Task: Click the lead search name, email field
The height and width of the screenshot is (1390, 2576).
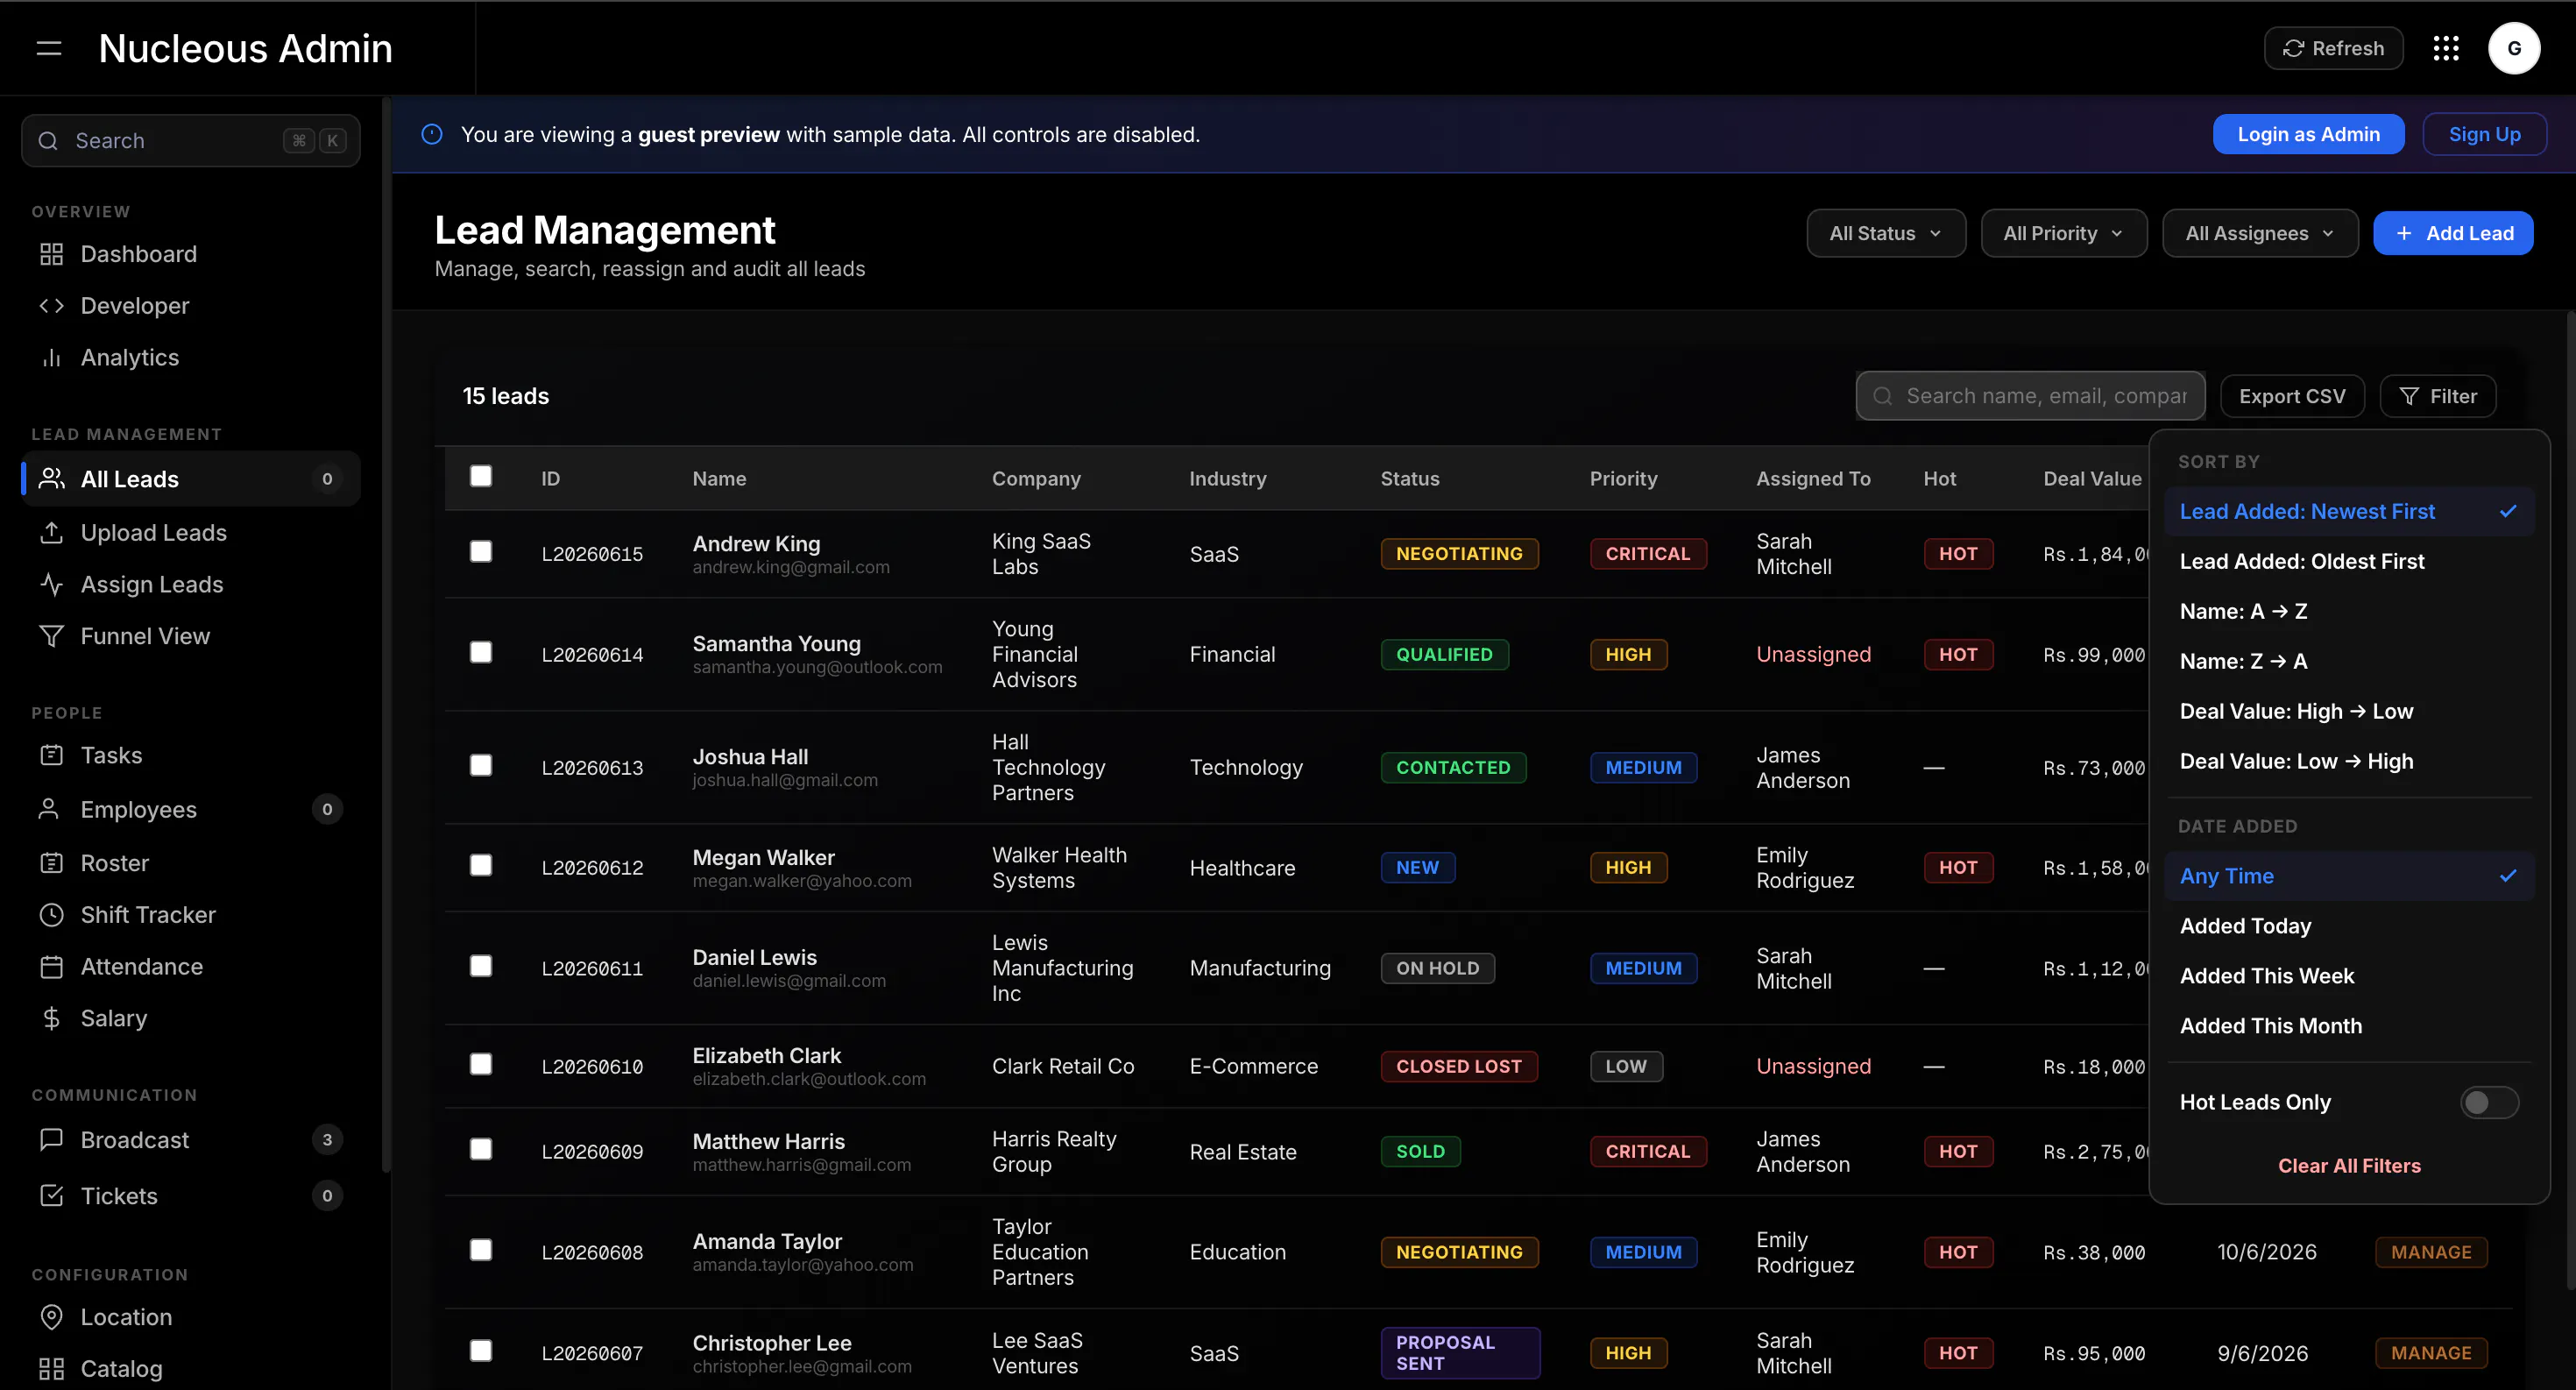Action: coord(2030,396)
